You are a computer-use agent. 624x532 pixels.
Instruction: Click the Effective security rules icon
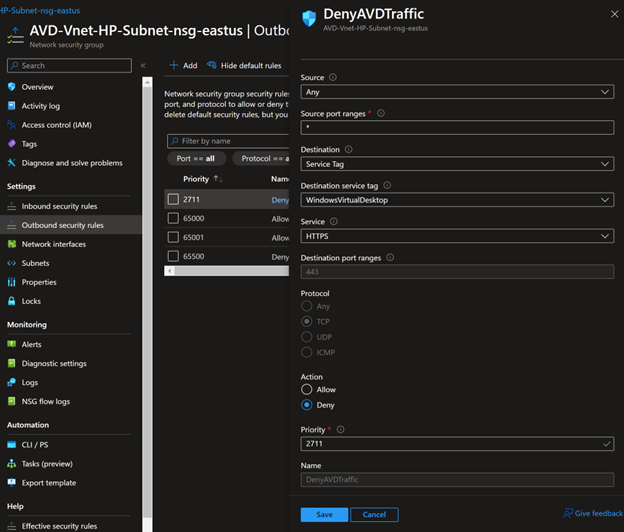pyautogui.click(x=12, y=526)
